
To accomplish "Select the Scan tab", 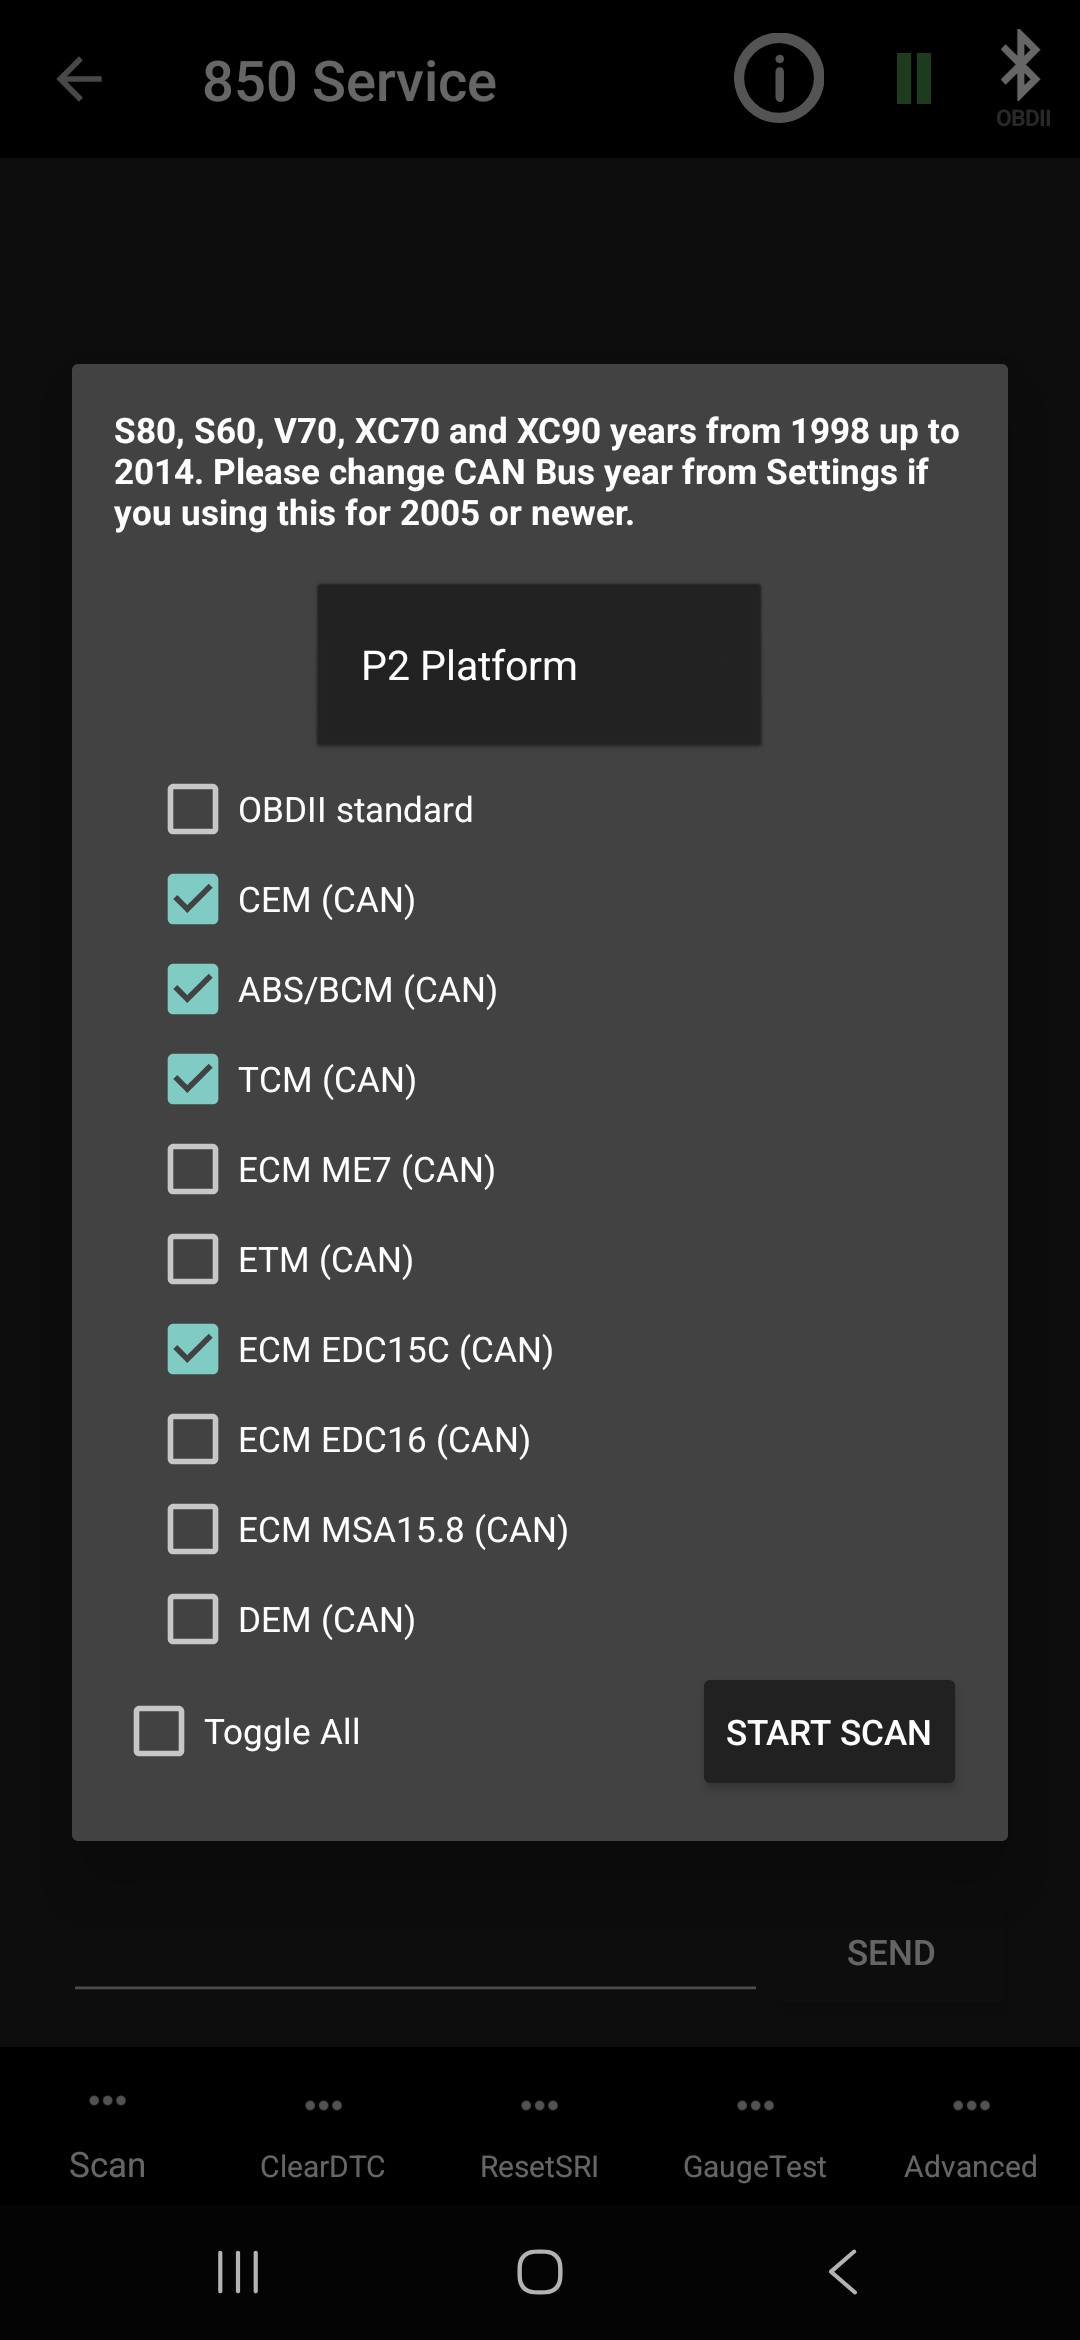I will (x=107, y=2140).
